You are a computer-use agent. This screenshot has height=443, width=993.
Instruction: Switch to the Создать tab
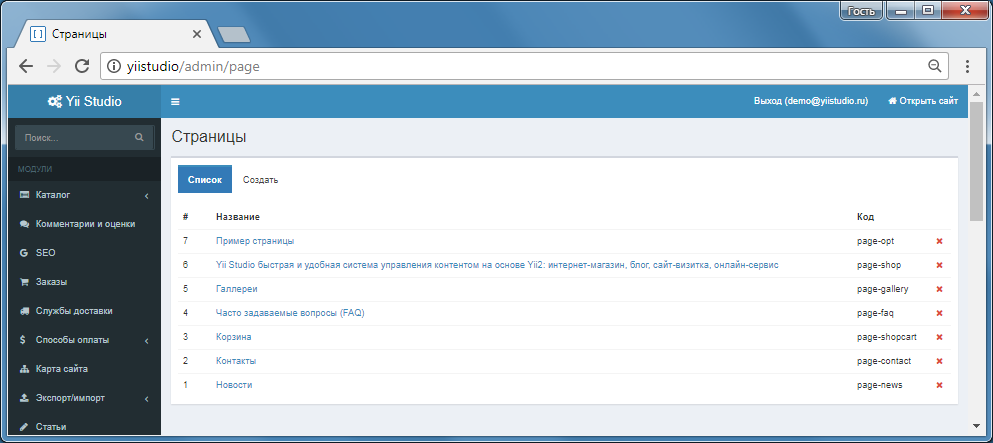(x=260, y=180)
